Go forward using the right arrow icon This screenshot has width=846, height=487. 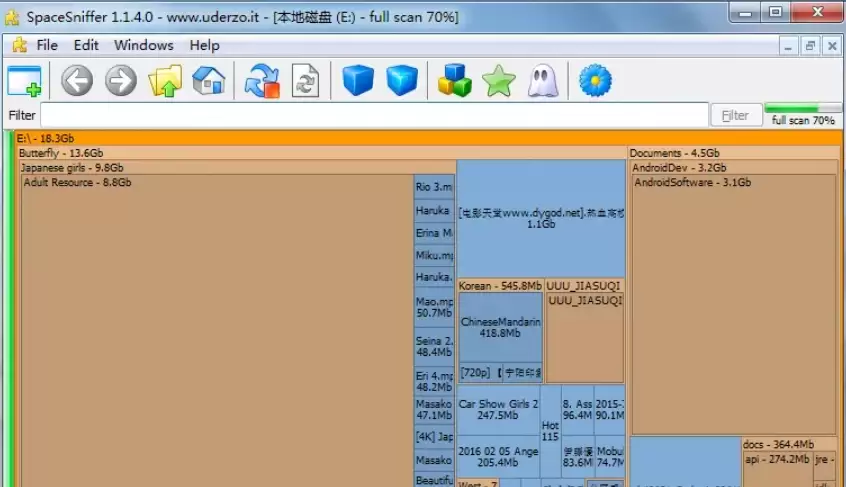tap(121, 81)
